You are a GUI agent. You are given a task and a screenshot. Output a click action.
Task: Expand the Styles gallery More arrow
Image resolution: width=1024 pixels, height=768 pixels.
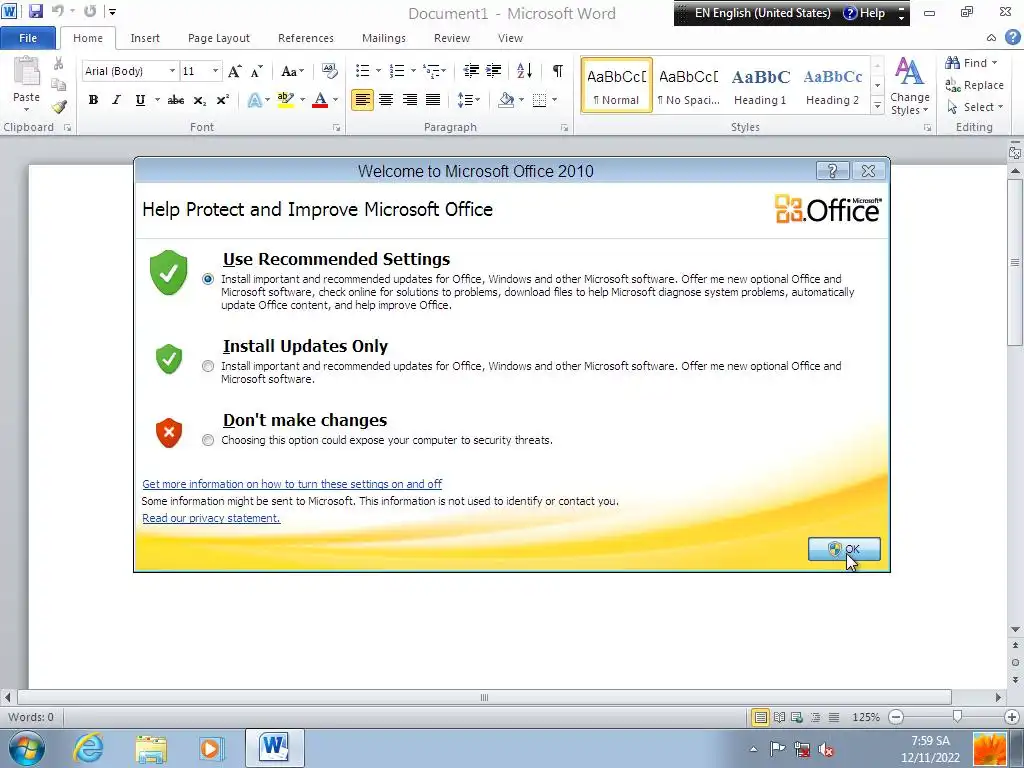pos(878,105)
